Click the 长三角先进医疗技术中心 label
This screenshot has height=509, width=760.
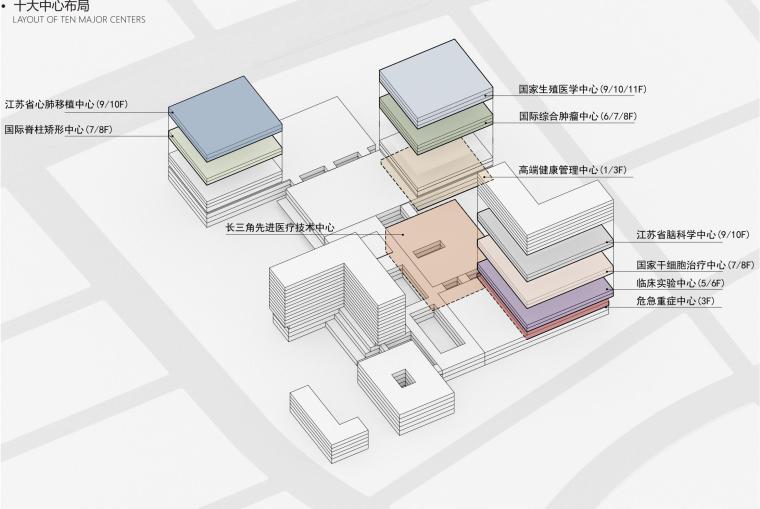(x=280, y=228)
